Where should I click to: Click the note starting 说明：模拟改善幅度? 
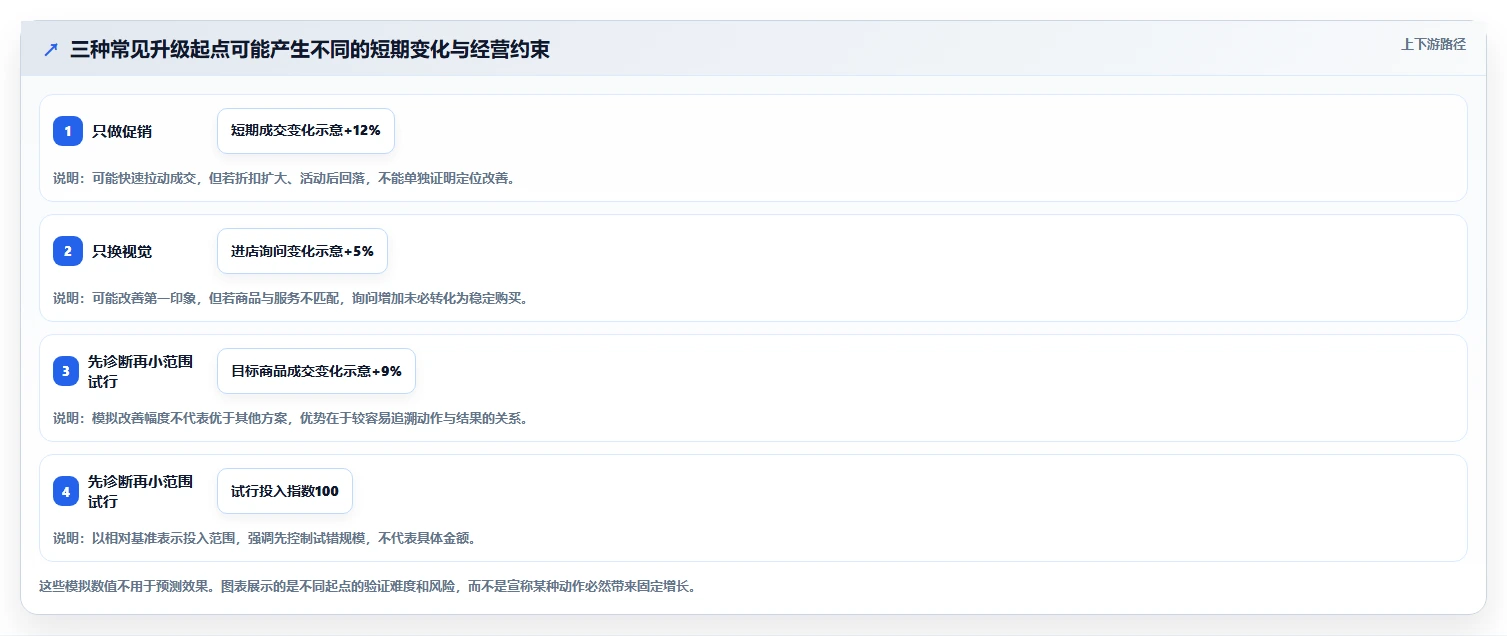pos(291,418)
